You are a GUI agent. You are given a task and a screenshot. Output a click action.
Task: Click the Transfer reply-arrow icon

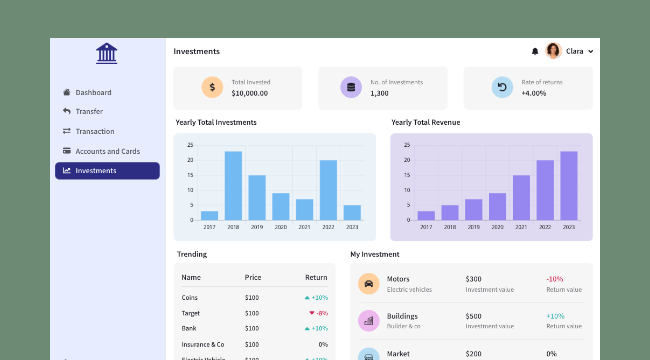(x=67, y=111)
